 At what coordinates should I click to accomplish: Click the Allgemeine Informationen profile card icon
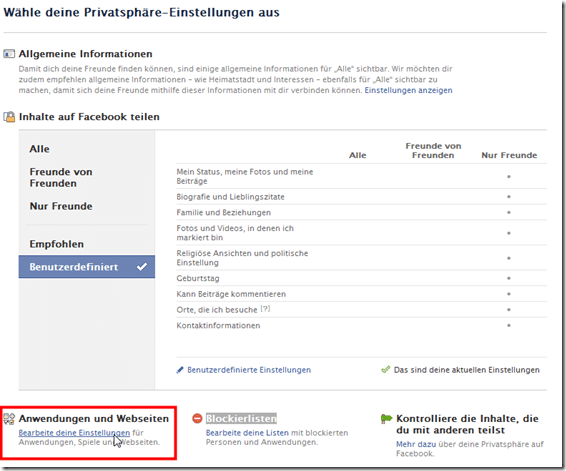9,54
